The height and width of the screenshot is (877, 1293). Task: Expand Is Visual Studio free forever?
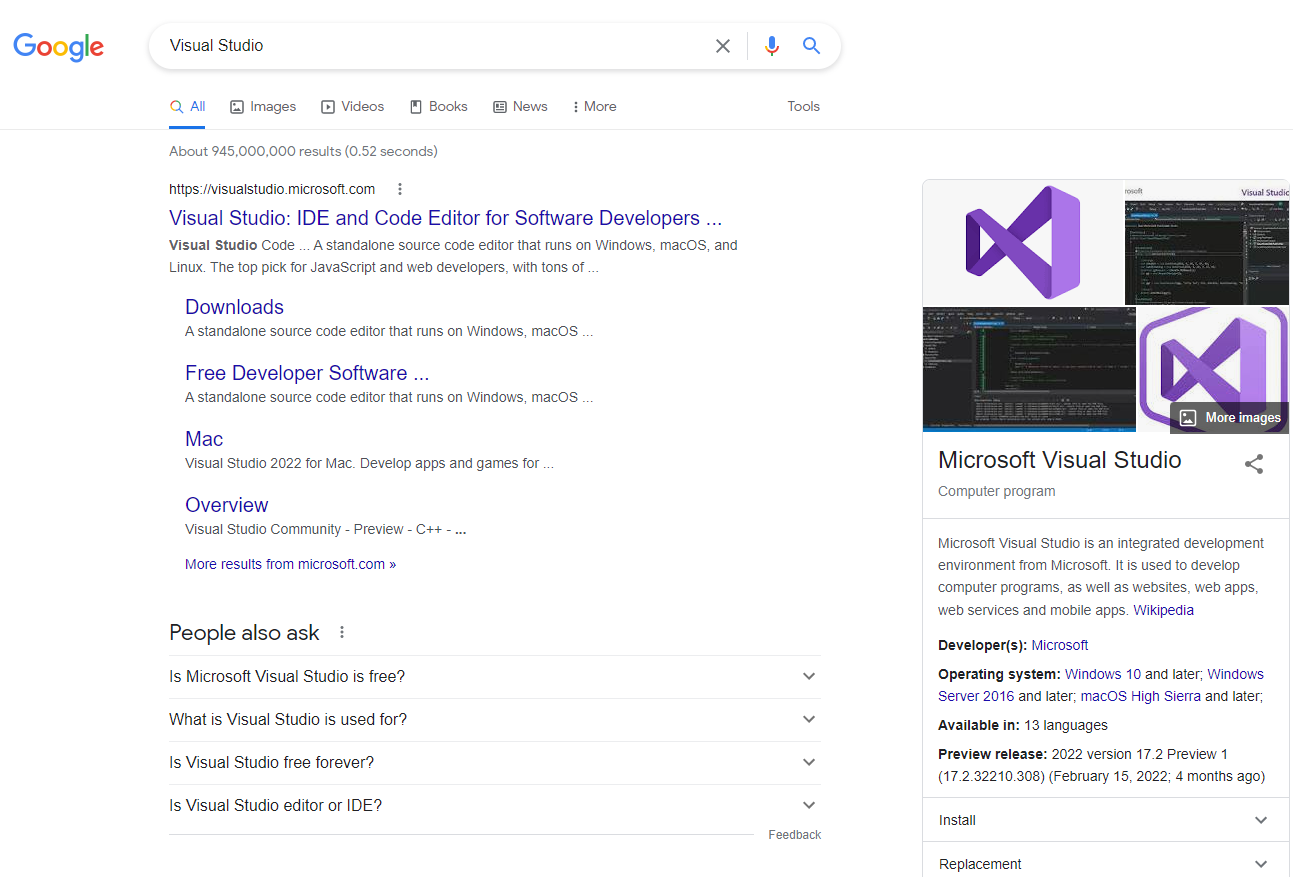495,763
